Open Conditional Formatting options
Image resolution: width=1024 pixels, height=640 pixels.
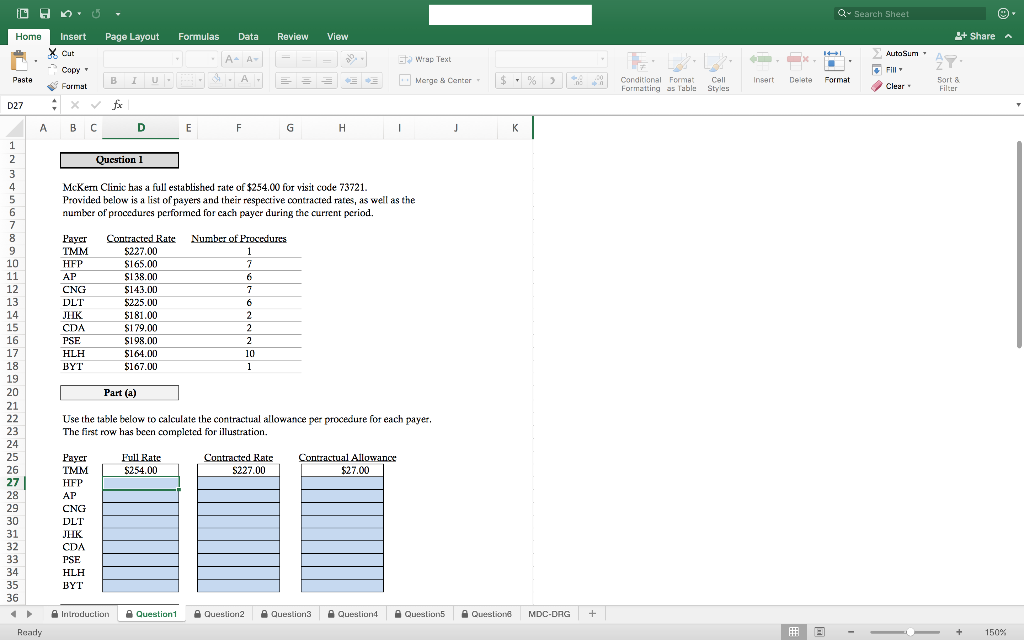641,70
